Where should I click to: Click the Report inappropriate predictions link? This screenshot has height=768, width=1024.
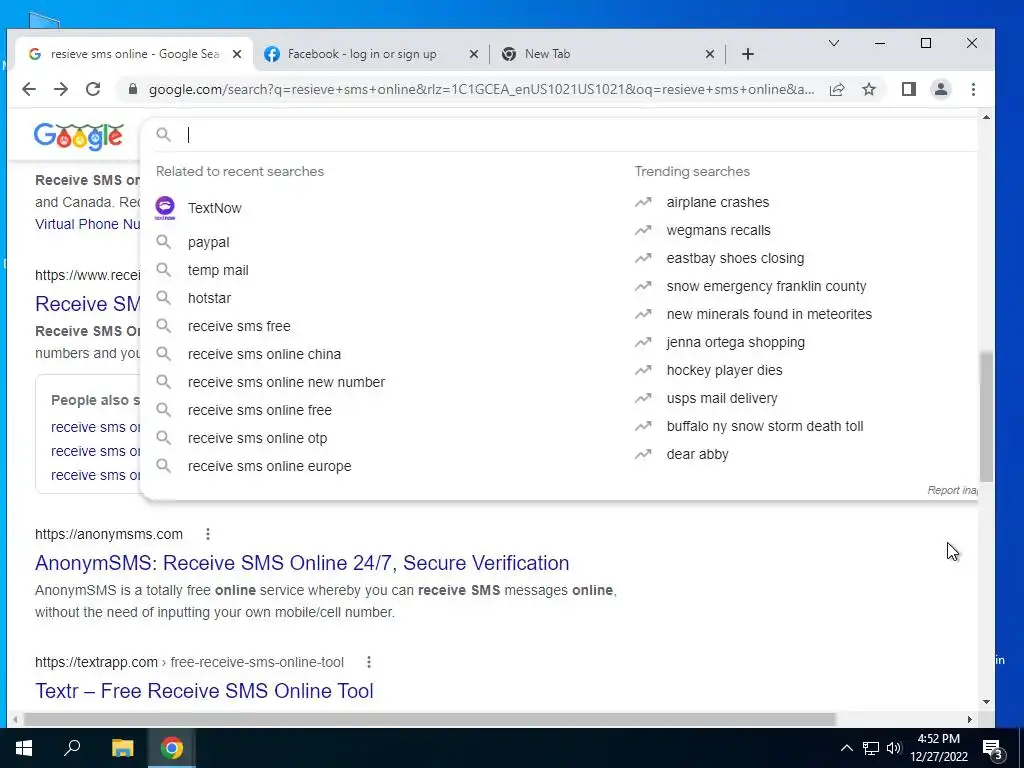[952, 490]
